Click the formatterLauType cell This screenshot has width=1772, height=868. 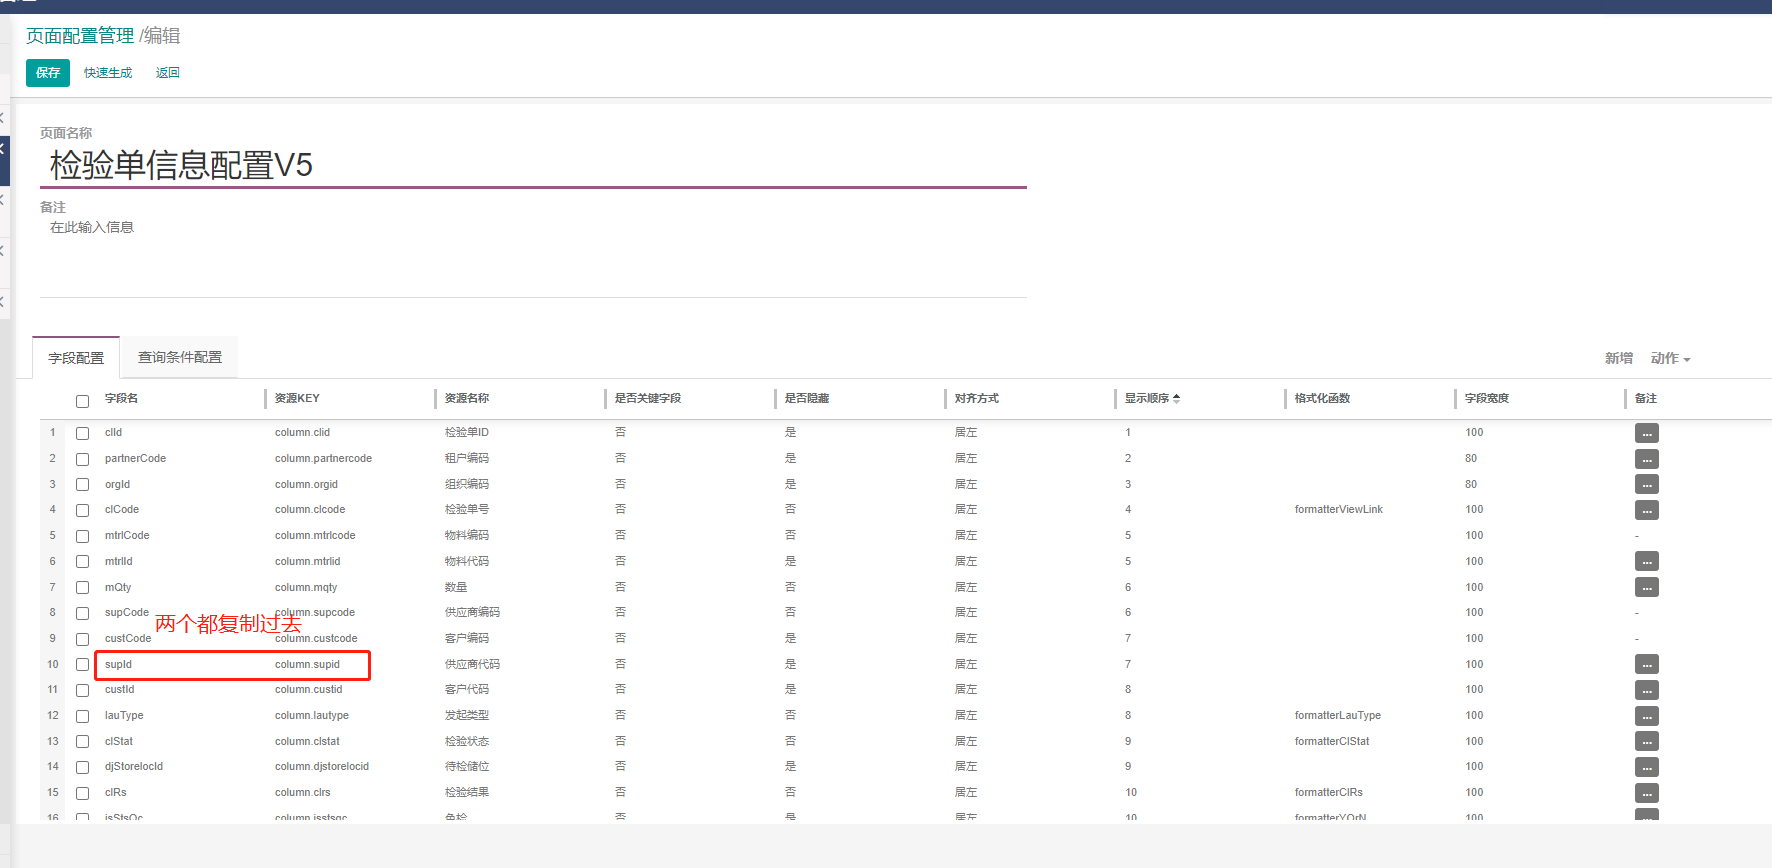(x=1338, y=715)
